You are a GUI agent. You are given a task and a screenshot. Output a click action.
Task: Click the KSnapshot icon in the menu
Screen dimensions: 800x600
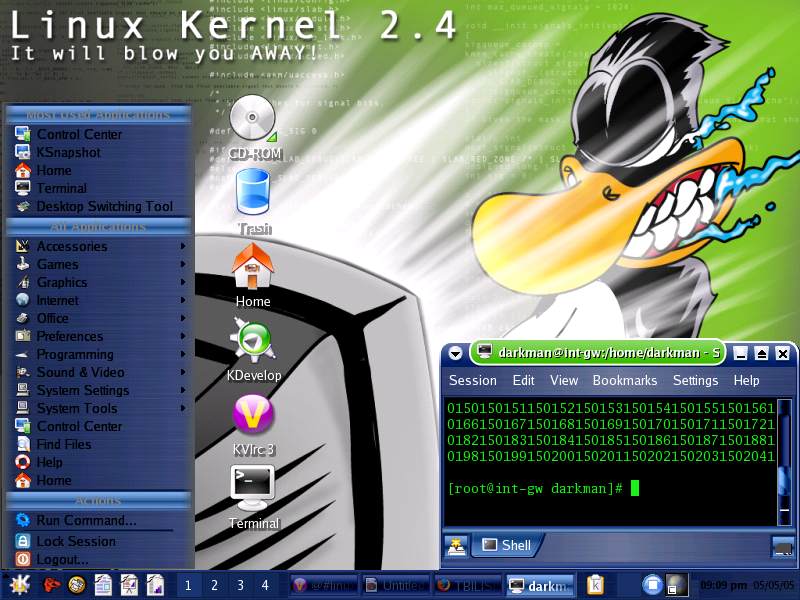click(x=22, y=152)
